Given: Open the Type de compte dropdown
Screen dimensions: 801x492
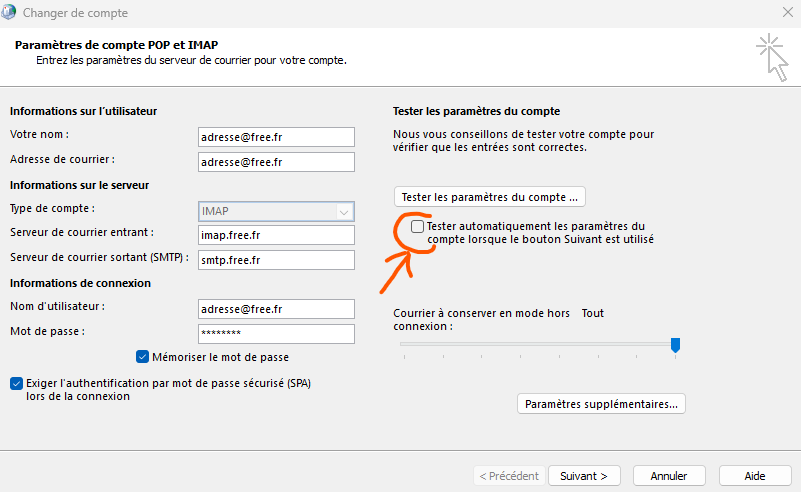Looking at the screenshot, I should click(276, 212).
